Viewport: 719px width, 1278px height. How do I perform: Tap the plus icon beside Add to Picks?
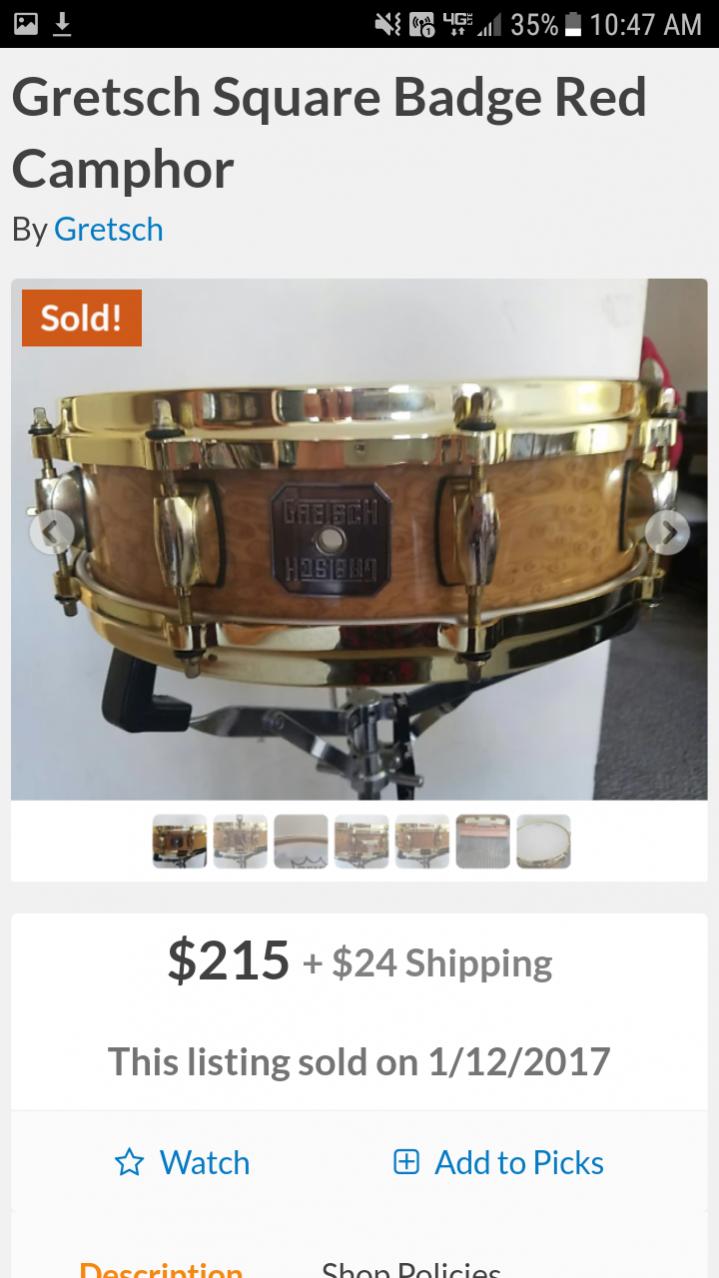[x=406, y=1162]
